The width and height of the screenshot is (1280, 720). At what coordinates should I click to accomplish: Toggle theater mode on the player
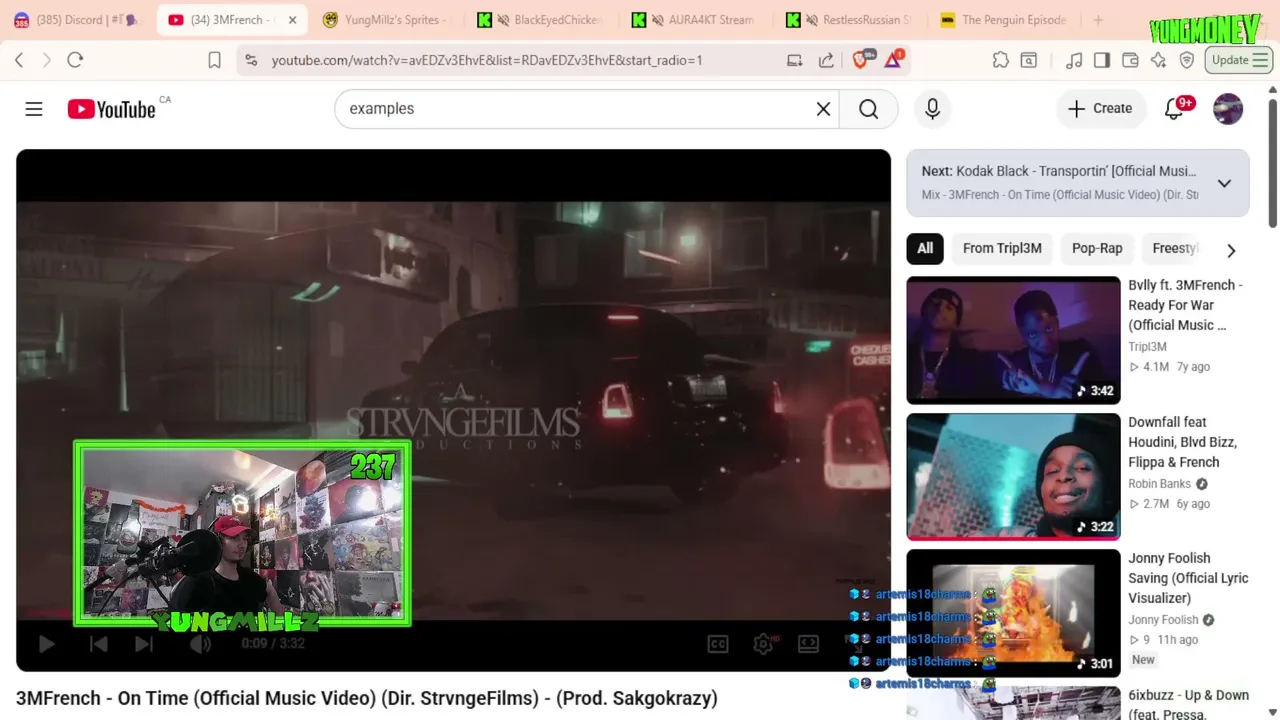coord(809,644)
